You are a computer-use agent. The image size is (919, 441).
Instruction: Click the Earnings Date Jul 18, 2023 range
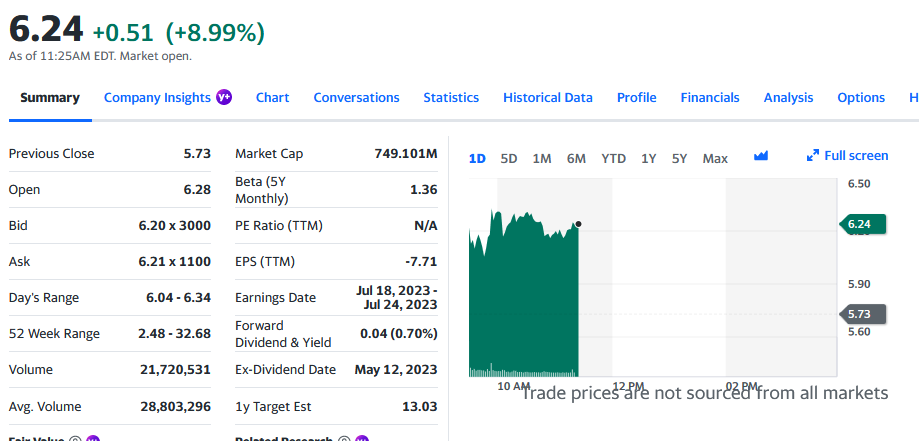[397, 297]
